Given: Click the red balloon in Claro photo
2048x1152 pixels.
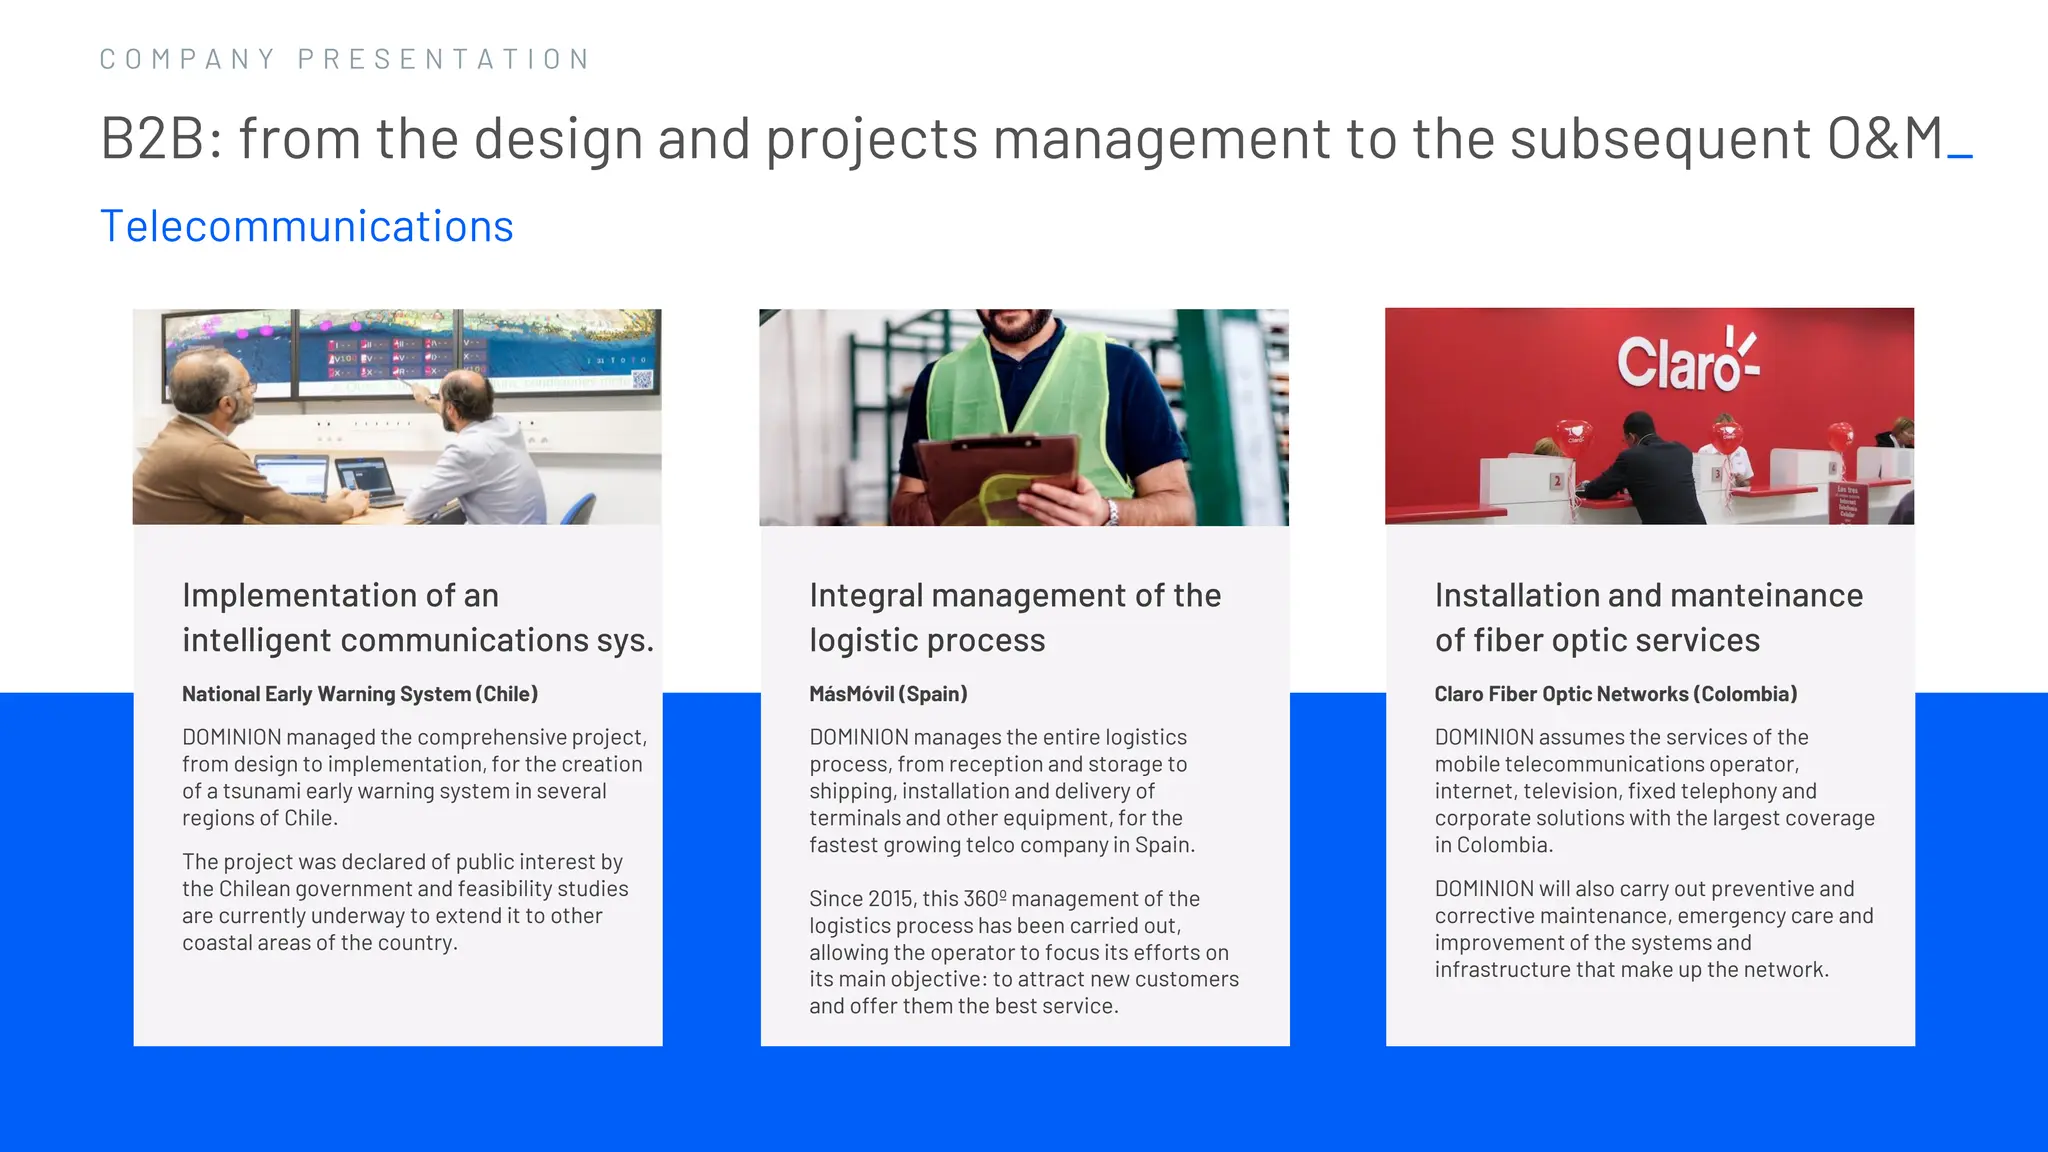Looking at the screenshot, I should (1573, 438).
